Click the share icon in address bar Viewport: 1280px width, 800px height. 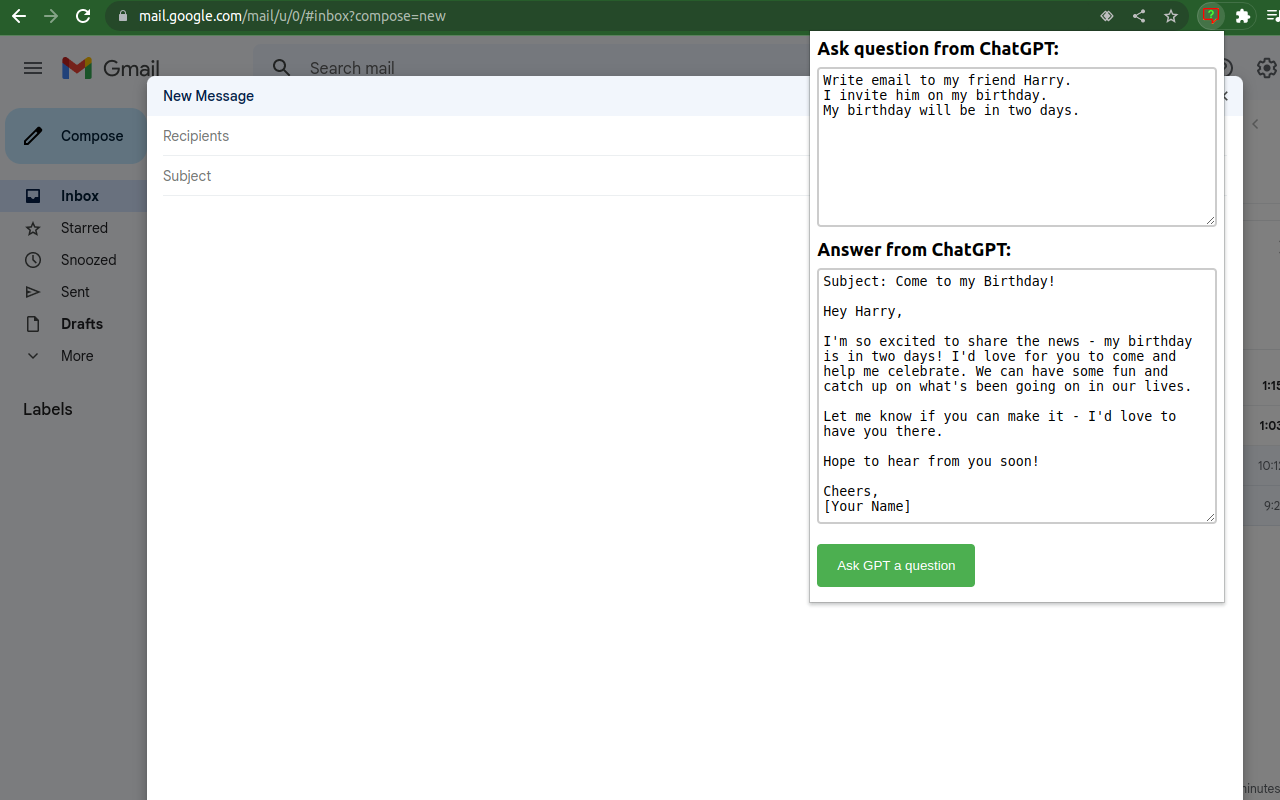pyautogui.click(x=1139, y=16)
